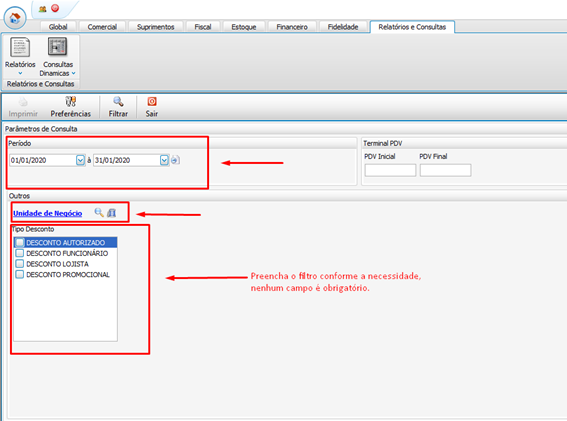Click the Imprimir printer icon
The width and height of the screenshot is (567, 421).
[x=23, y=102]
